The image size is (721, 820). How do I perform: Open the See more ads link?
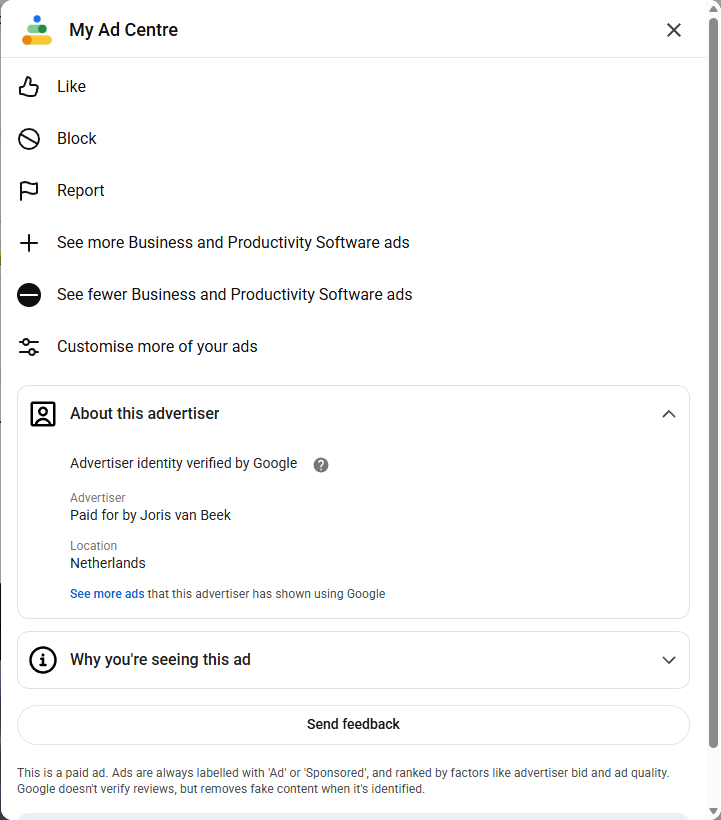coord(107,594)
